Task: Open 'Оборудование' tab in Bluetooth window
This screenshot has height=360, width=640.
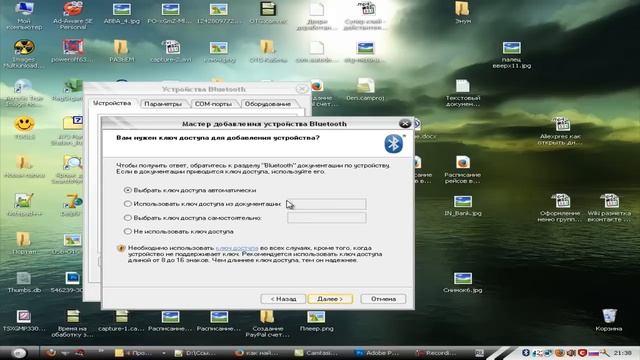Action: coord(268,104)
